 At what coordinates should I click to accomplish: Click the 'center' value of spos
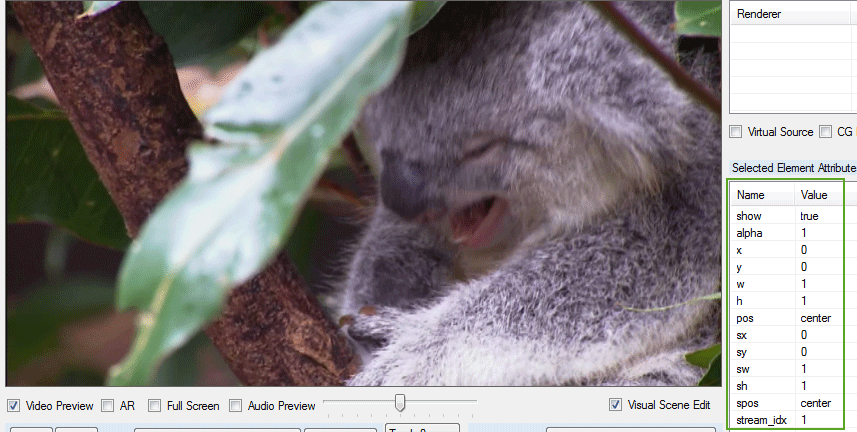coord(815,403)
